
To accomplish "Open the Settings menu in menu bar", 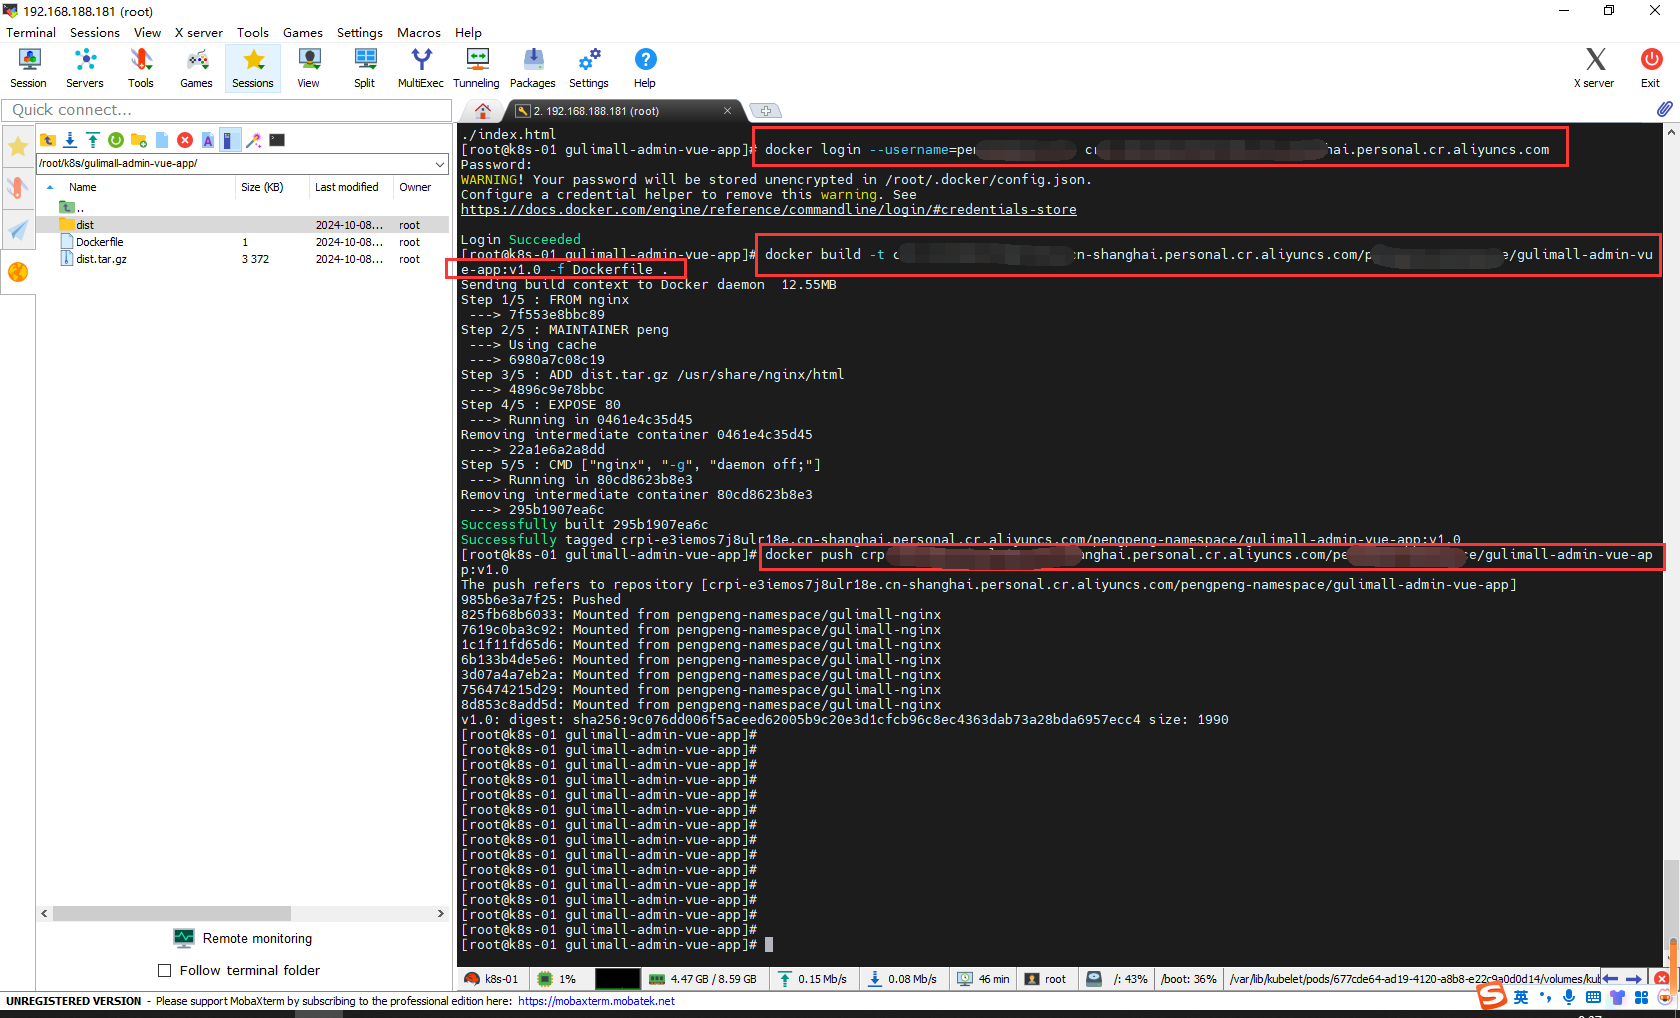I will 360,33.
